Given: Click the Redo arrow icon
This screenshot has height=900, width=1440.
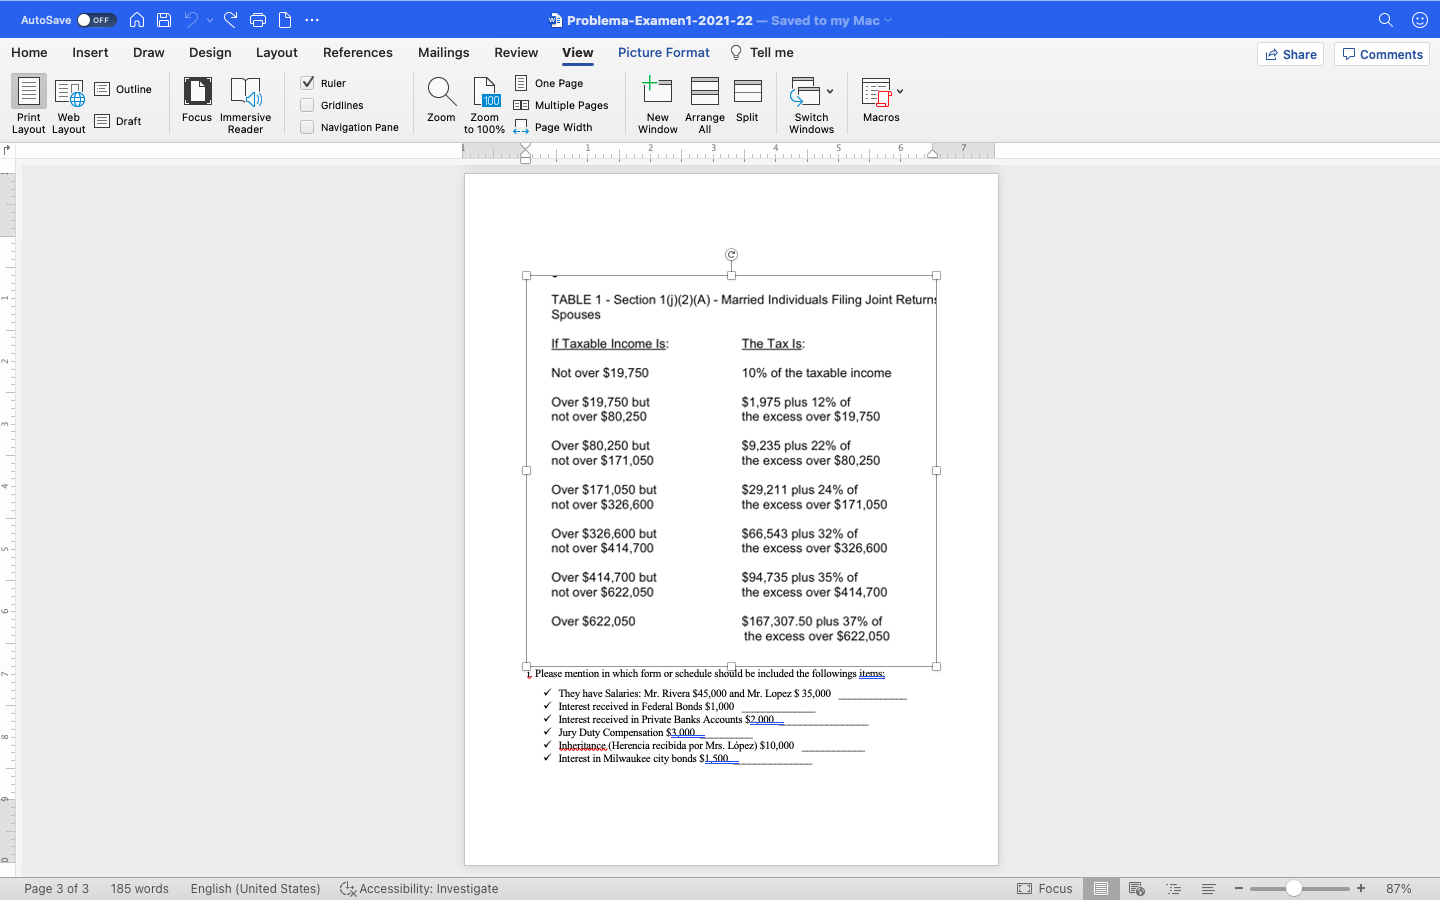Looking at the screenshot, I should pos(231,20).
